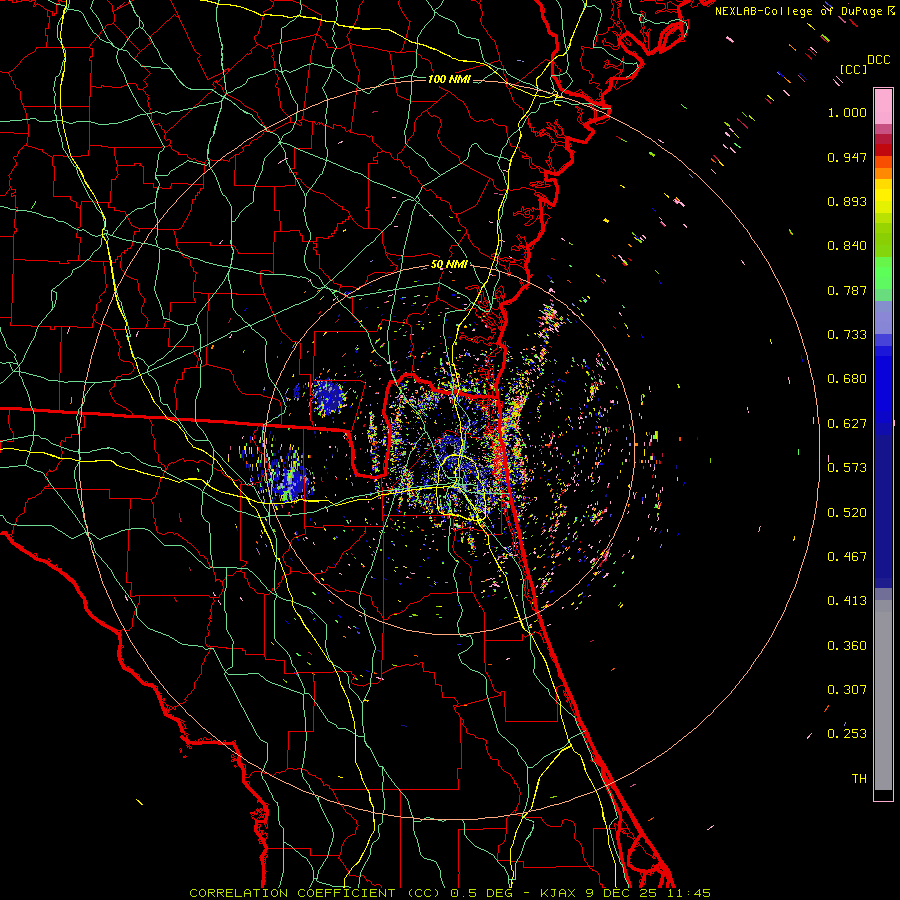Select the DCC product label
Viewport: 900px width, 900px height.
click(878, 60)
